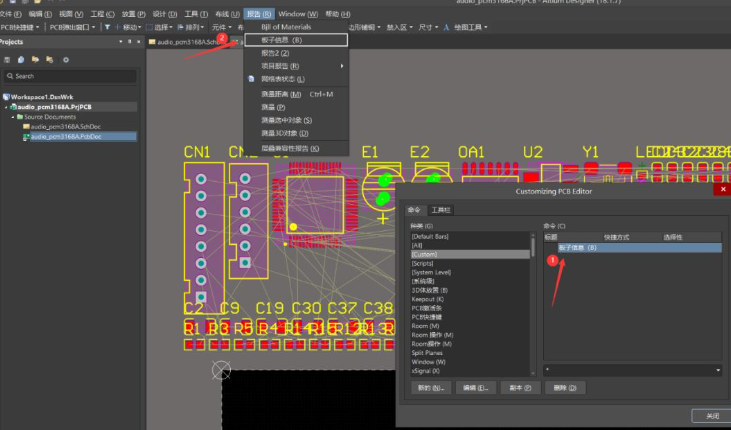Viewport: 731px width, 430px height.
Task: Switch to 命令 tab in Customizing dialog
Action: click(x=414, y=210)
